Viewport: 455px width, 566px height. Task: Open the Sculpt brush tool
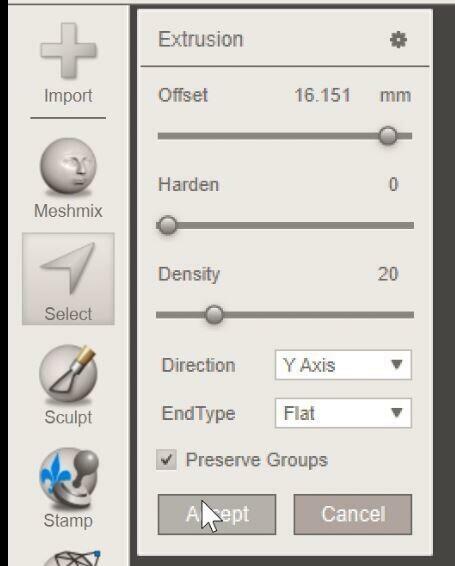pos(68,374)
